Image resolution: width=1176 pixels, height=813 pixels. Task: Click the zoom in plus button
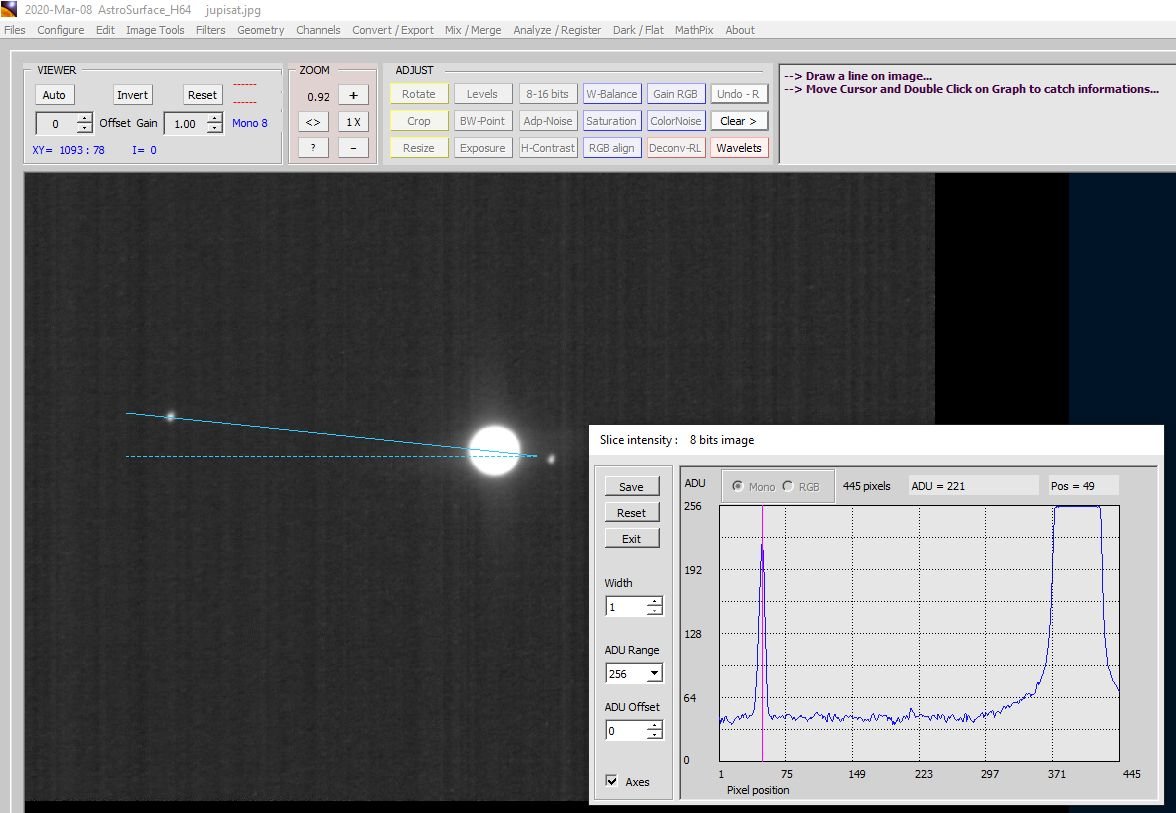coord(353,95)
